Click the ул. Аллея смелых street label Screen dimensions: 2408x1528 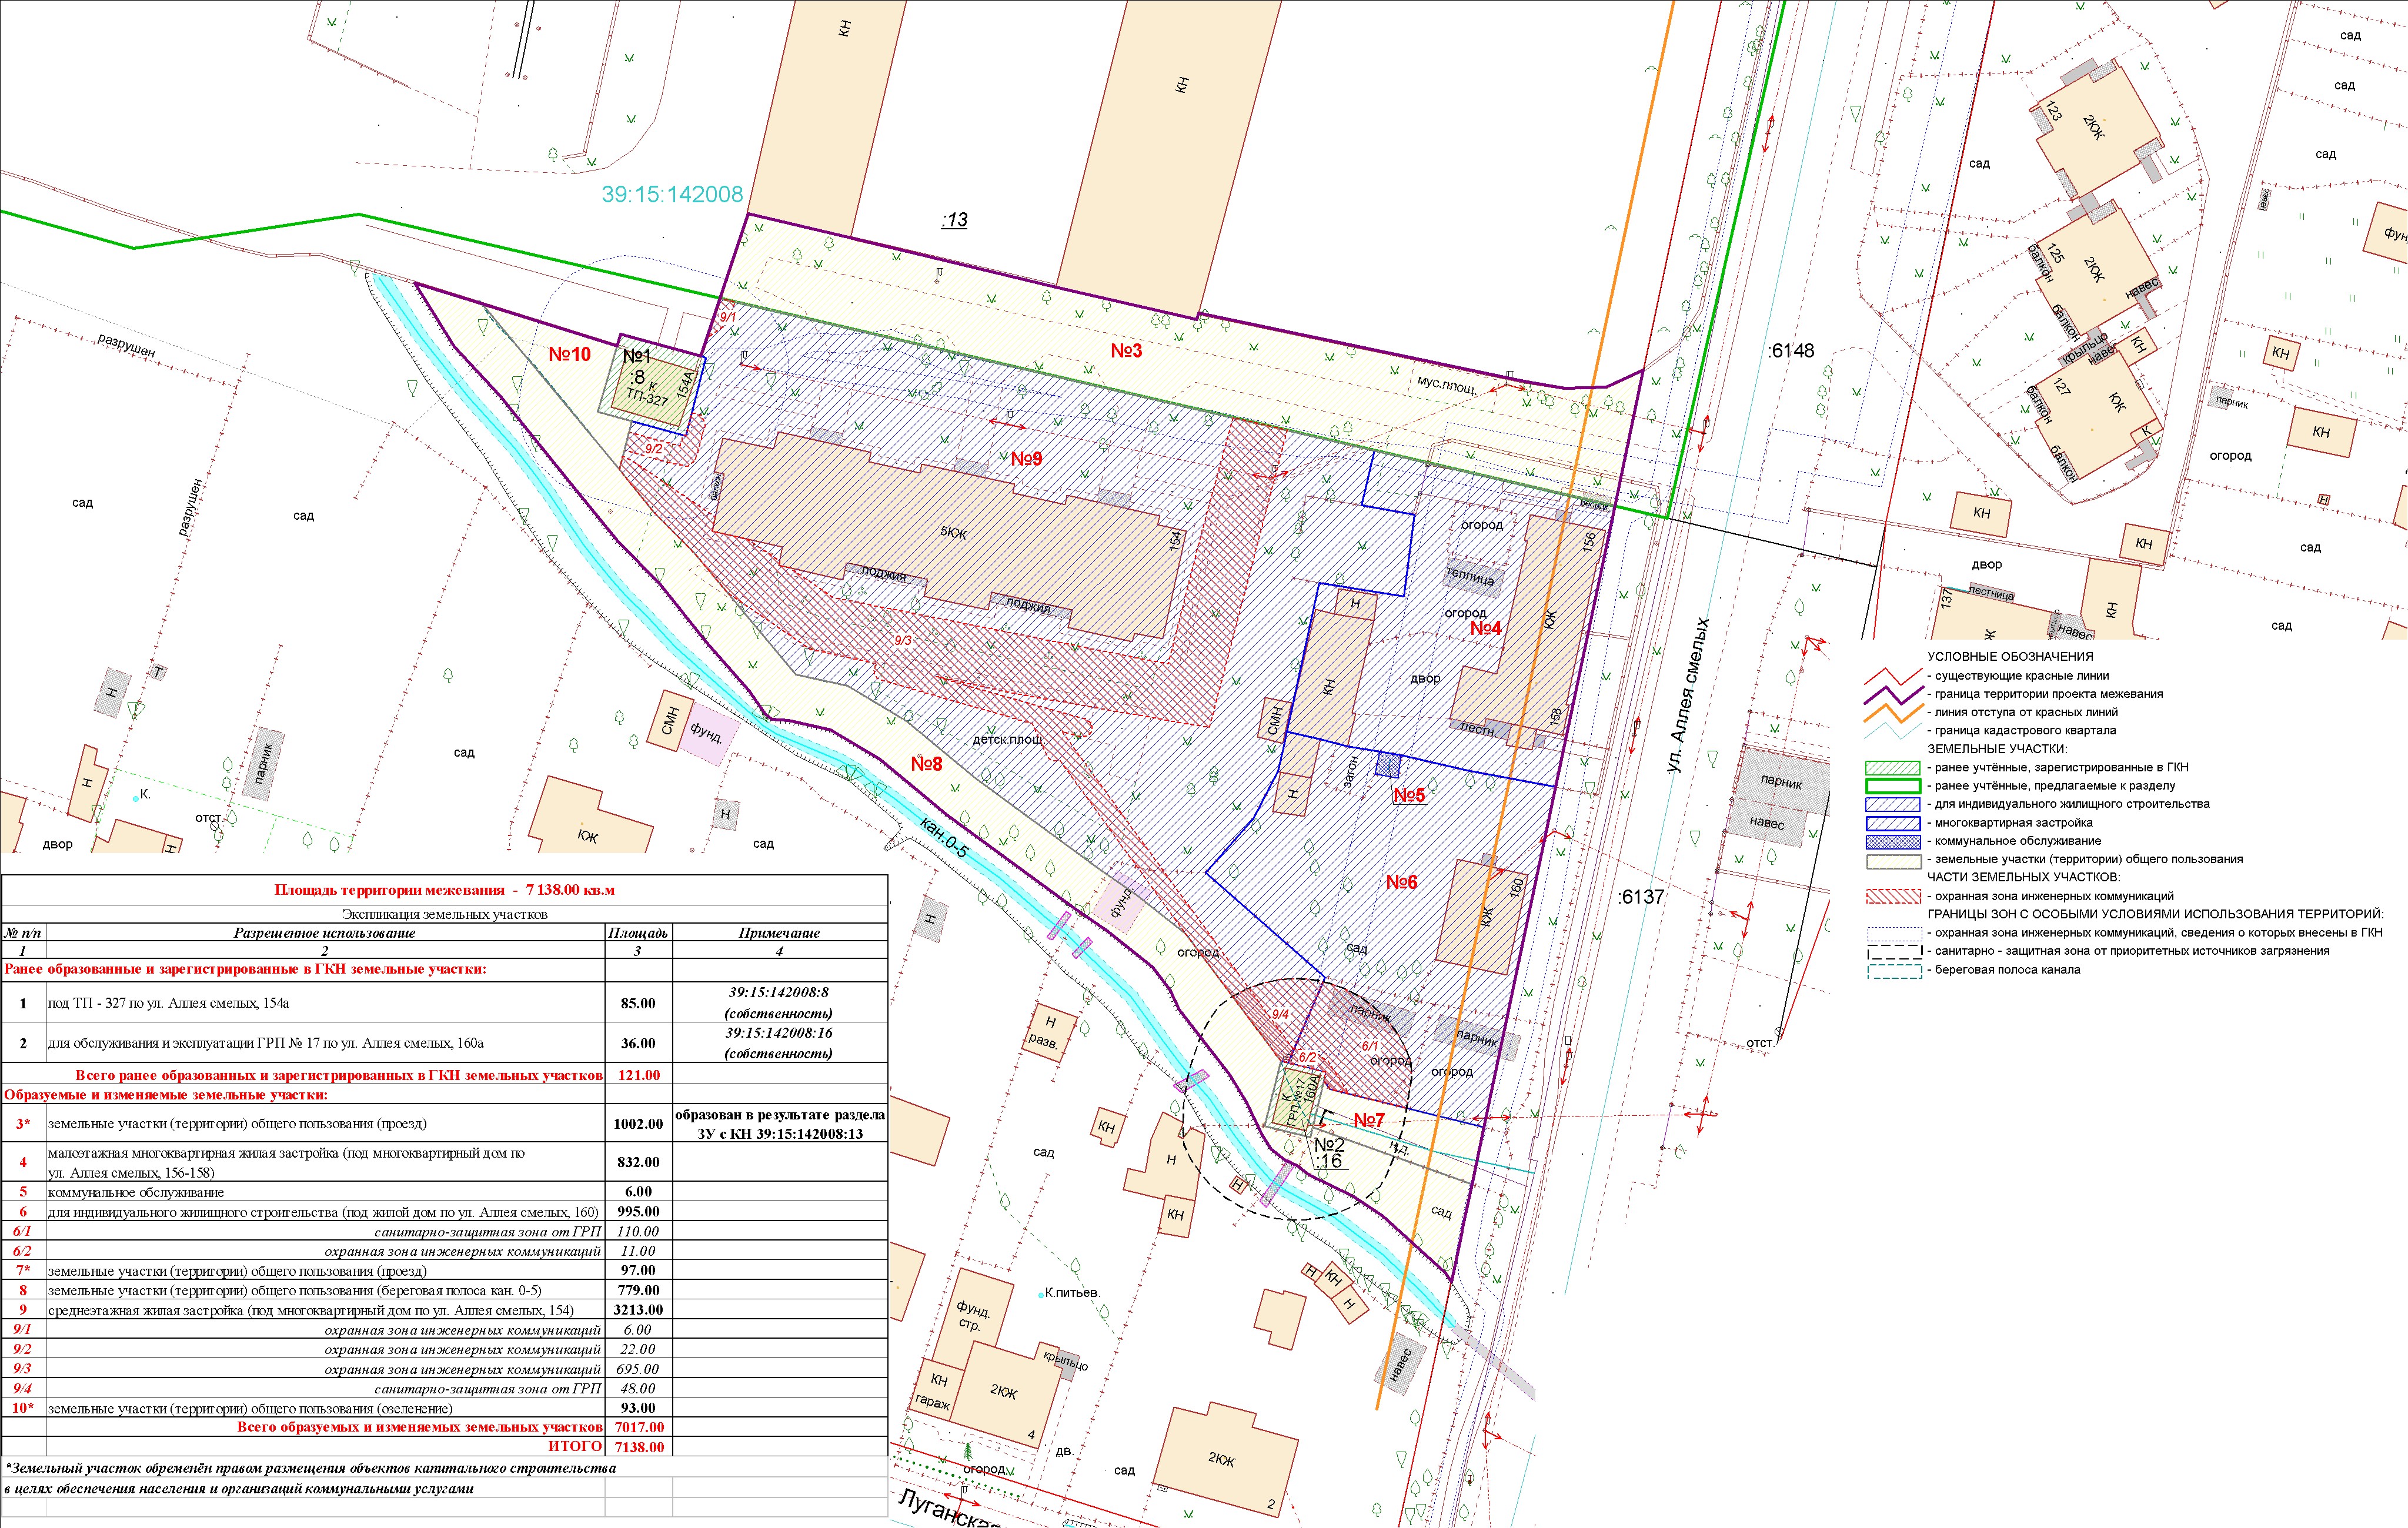coord(1688,695)
